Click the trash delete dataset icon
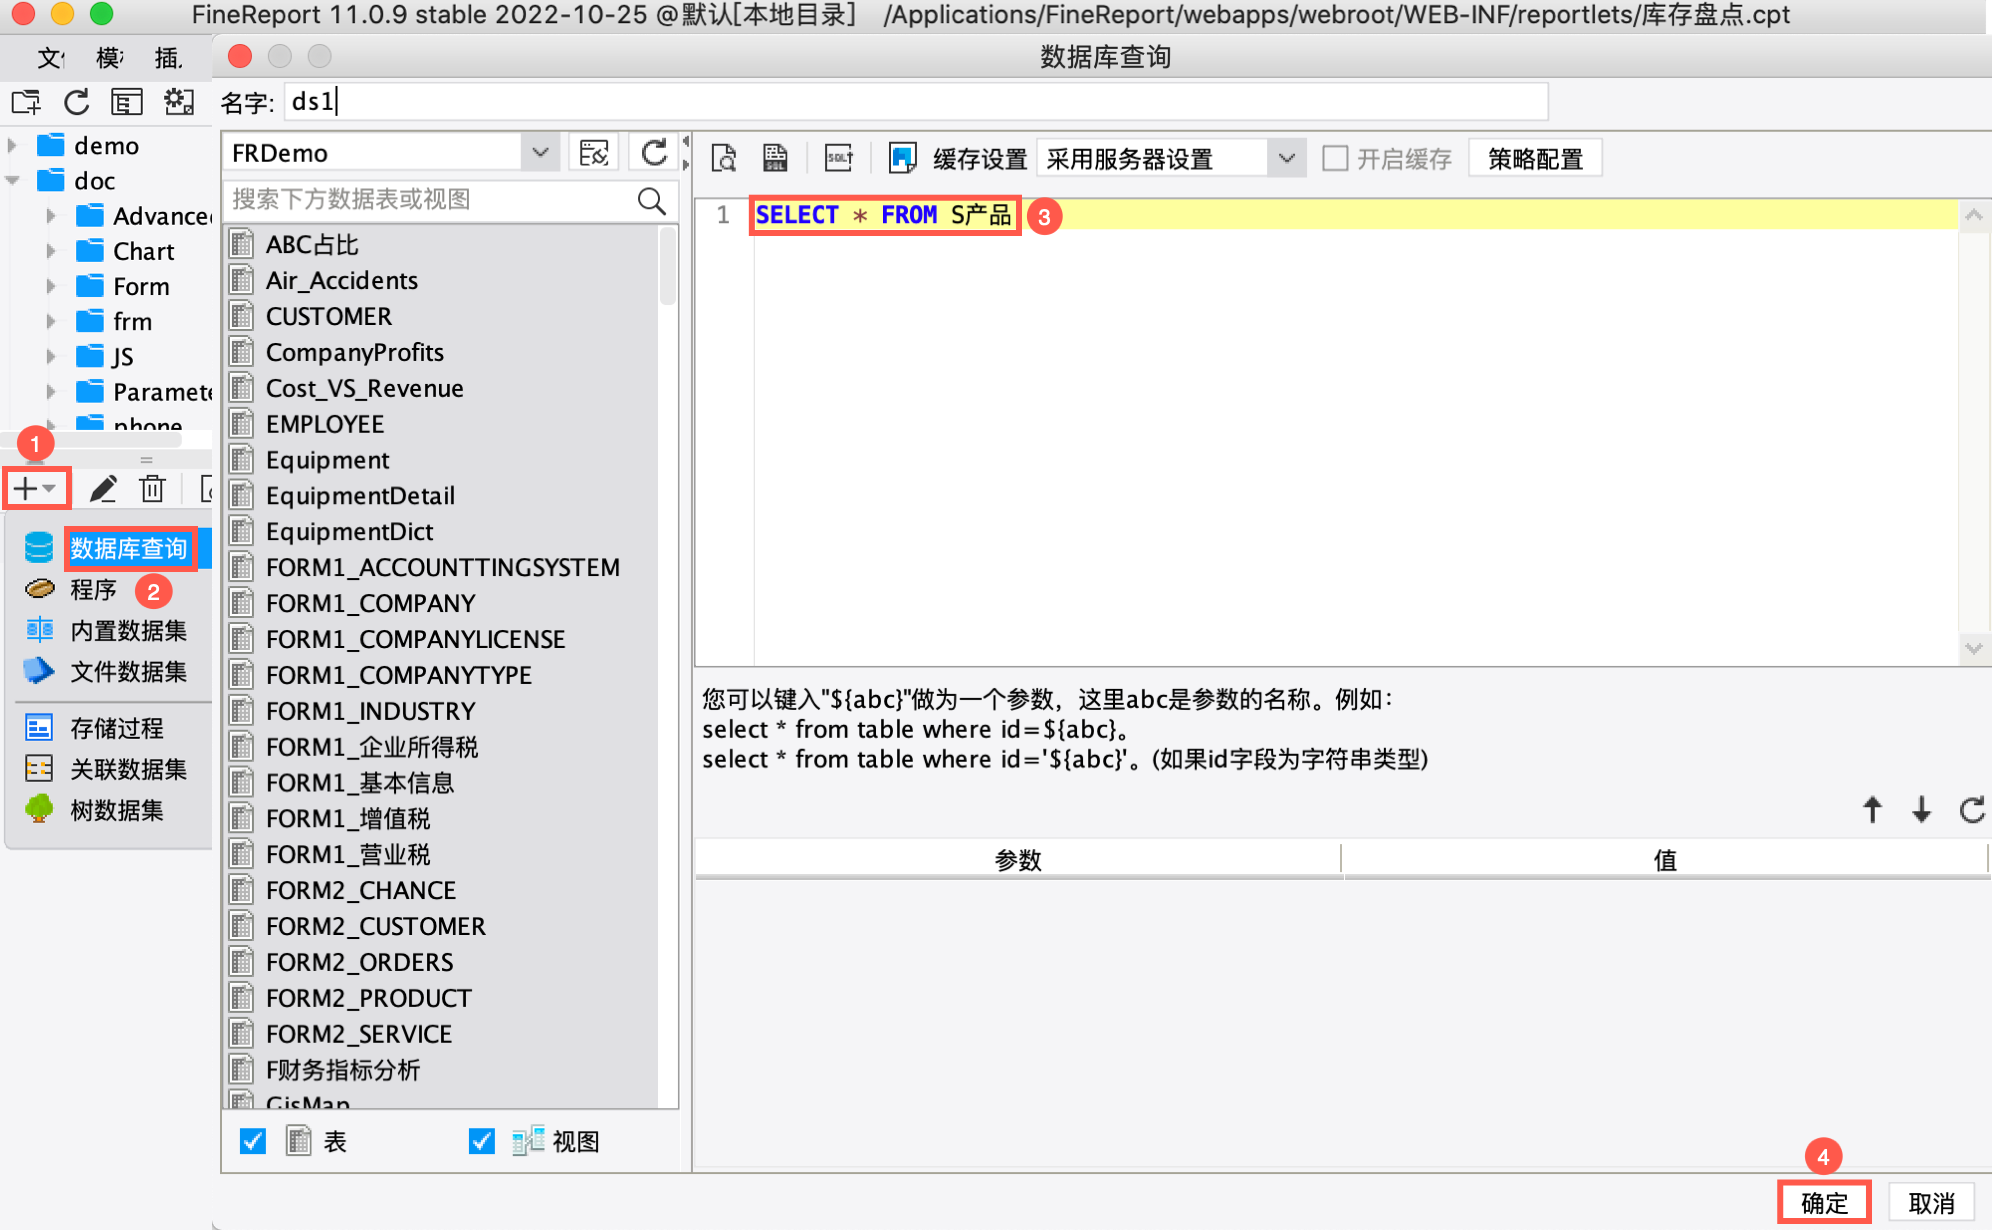The height and width of the screenshot is (1230, 1992). [152, 489]
